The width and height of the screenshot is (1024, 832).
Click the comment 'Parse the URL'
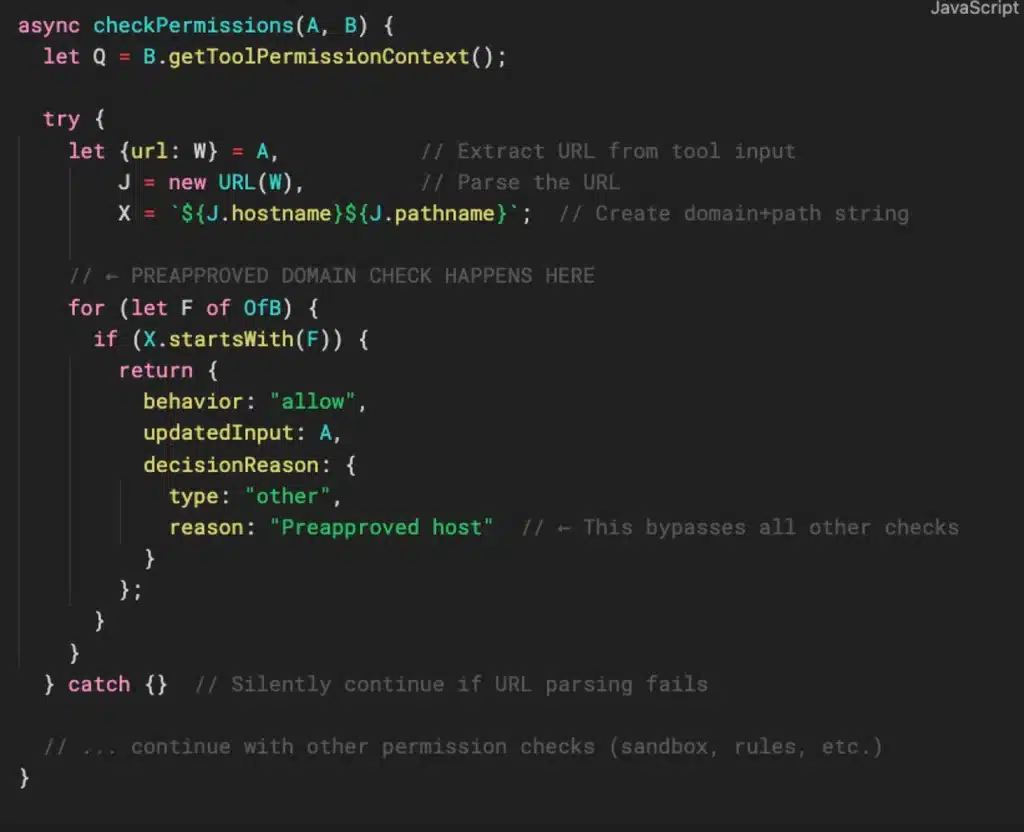[x=520, y=182]
